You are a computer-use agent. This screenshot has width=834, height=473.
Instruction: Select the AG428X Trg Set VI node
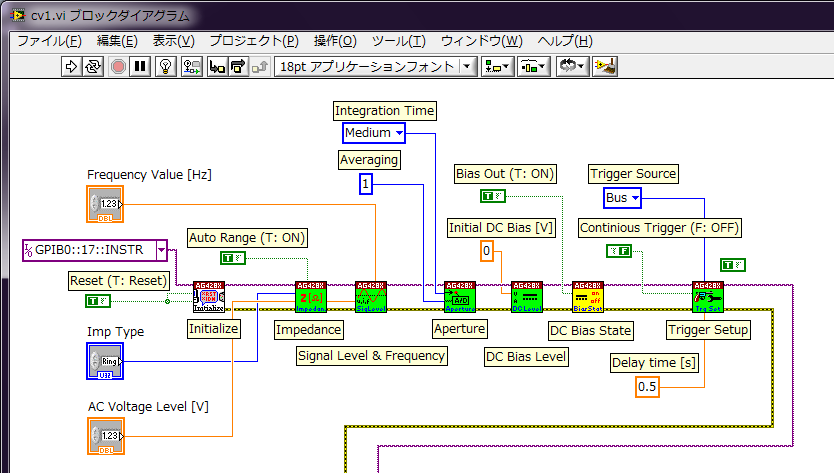pyautogui.click(x=708, y=297)
